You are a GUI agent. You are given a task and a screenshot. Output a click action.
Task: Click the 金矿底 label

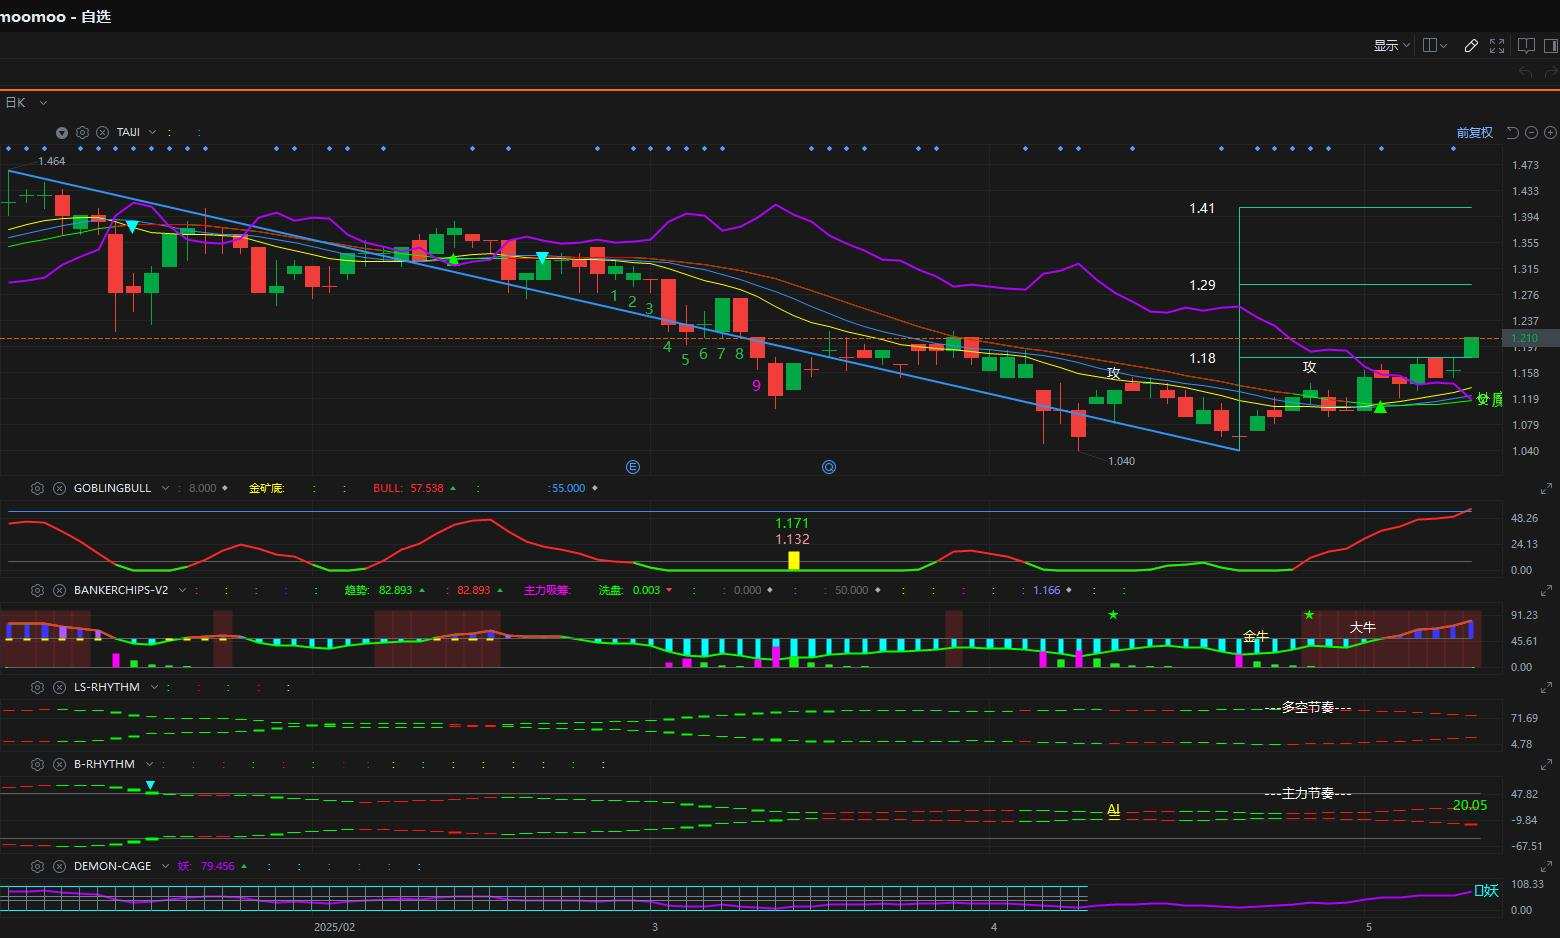point(266,488)
